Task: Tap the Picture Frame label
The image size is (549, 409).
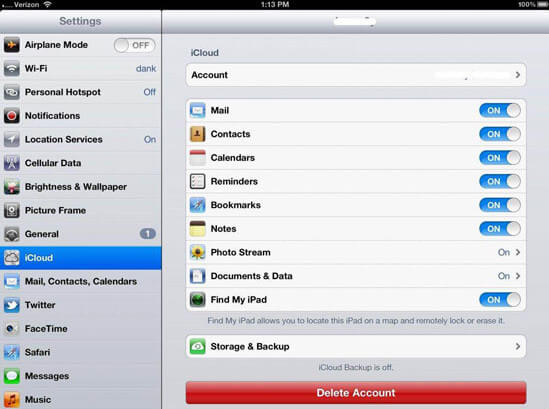Action: [55, 210]
